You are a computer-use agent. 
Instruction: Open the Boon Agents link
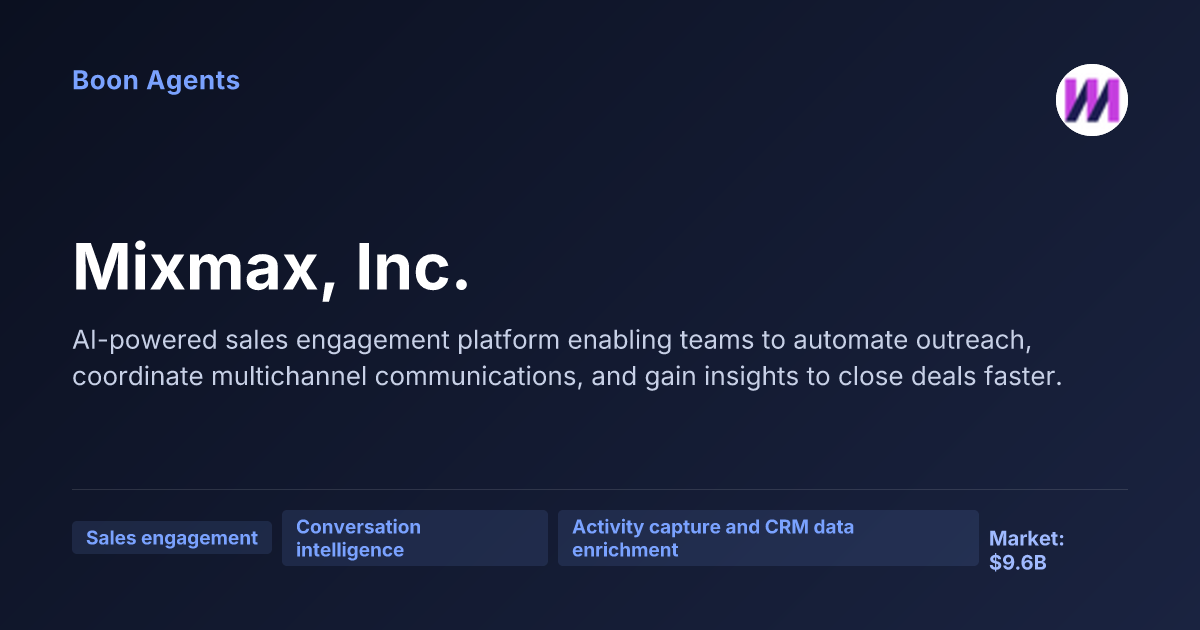[156, 80]
